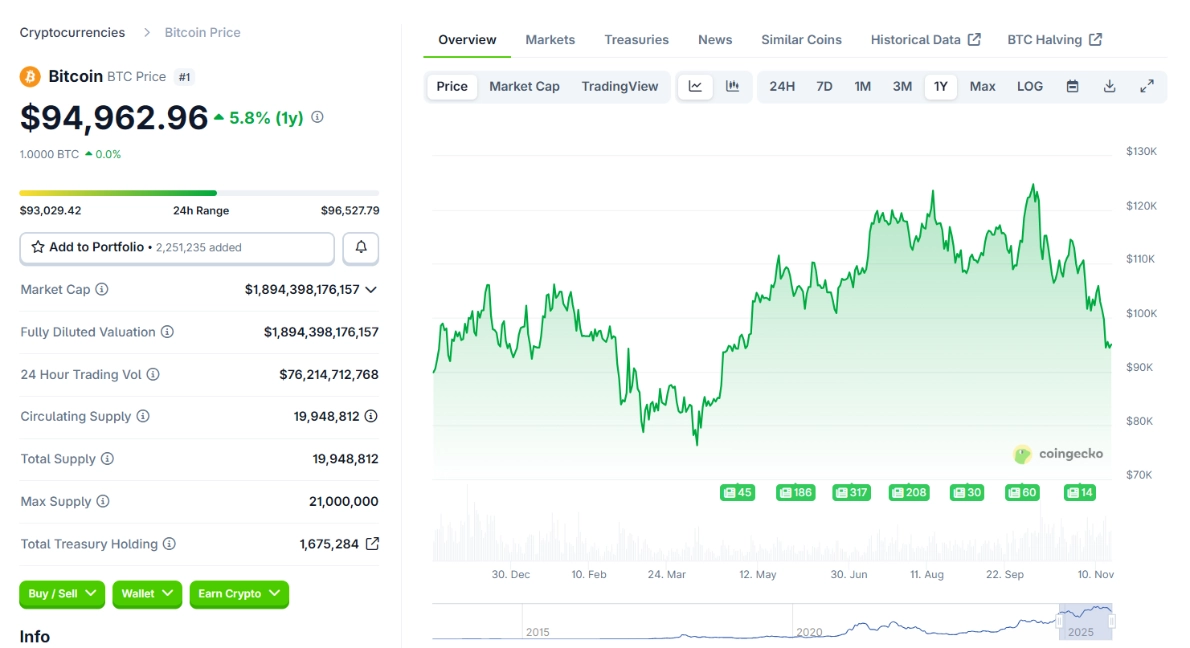The height and width of the screenshot is (648, 1190).
Task: Click the 24h Range price bar
Action: point(199,193)
